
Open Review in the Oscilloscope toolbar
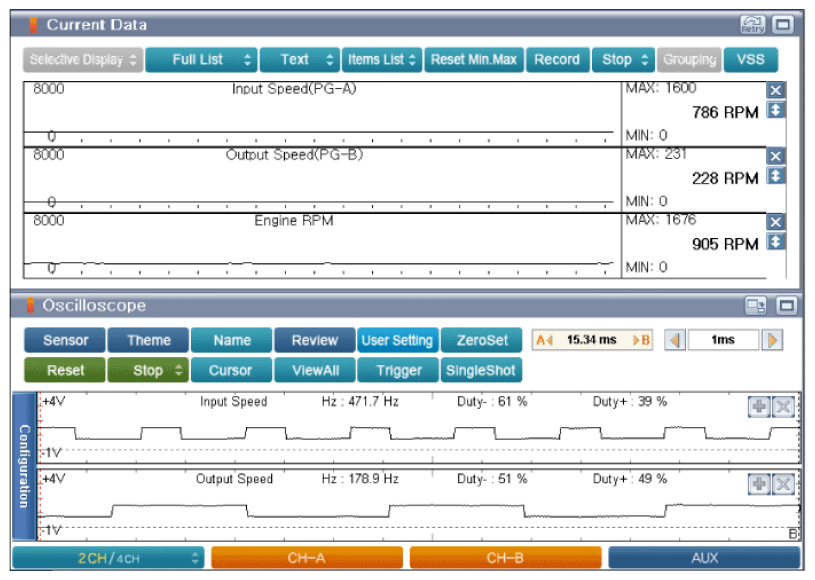pyautogui.click(x=315, y=340)
